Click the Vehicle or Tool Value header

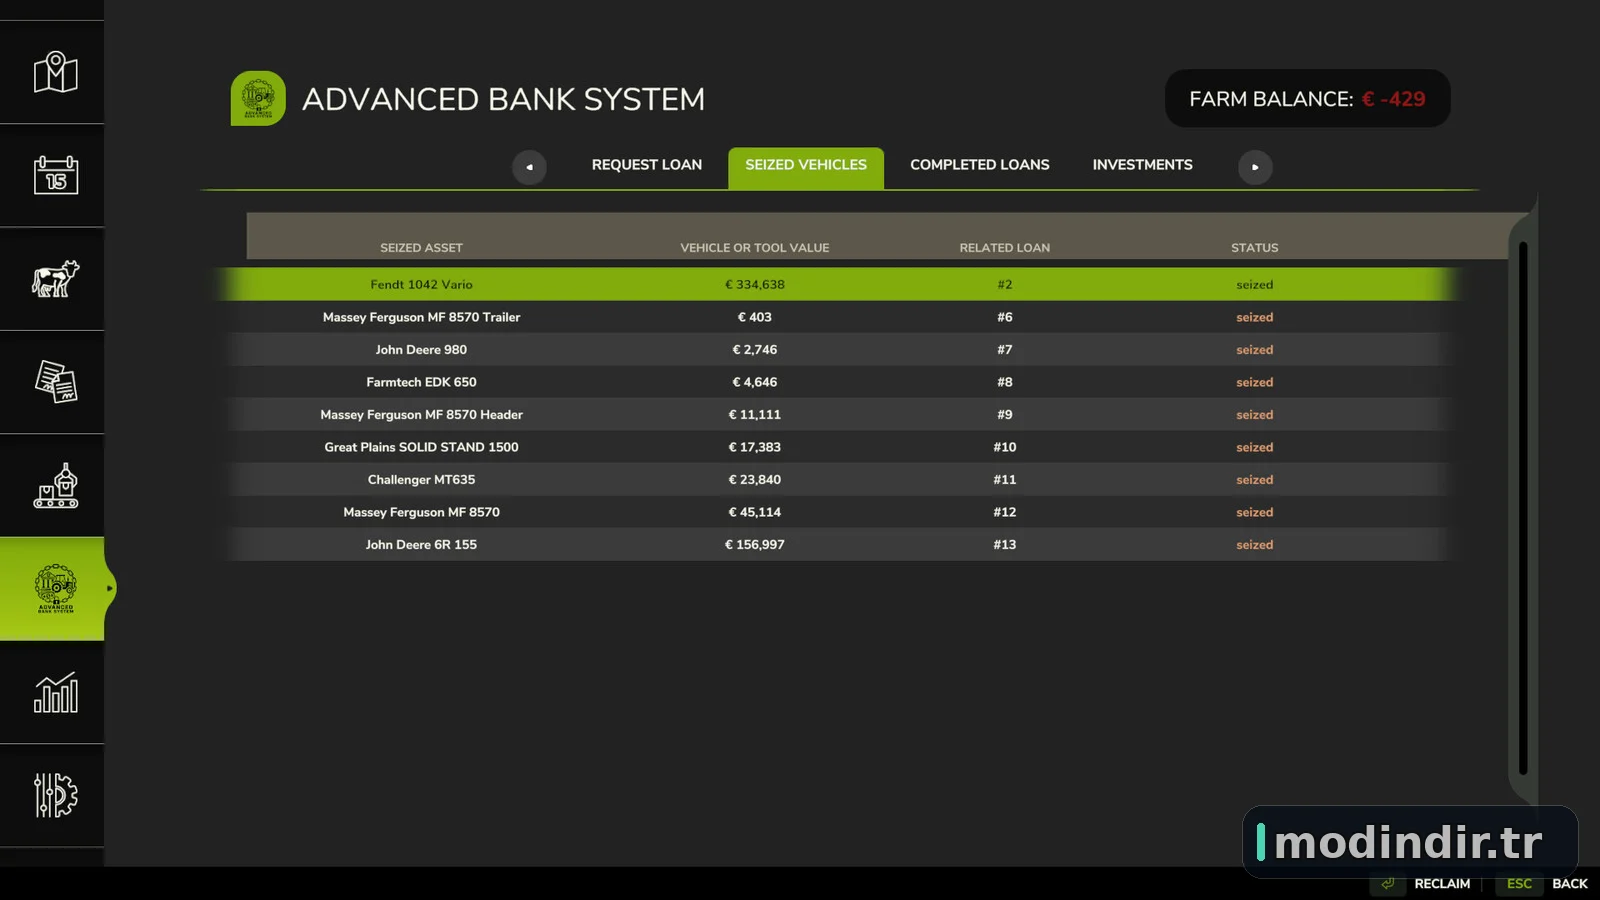[755, 248]
